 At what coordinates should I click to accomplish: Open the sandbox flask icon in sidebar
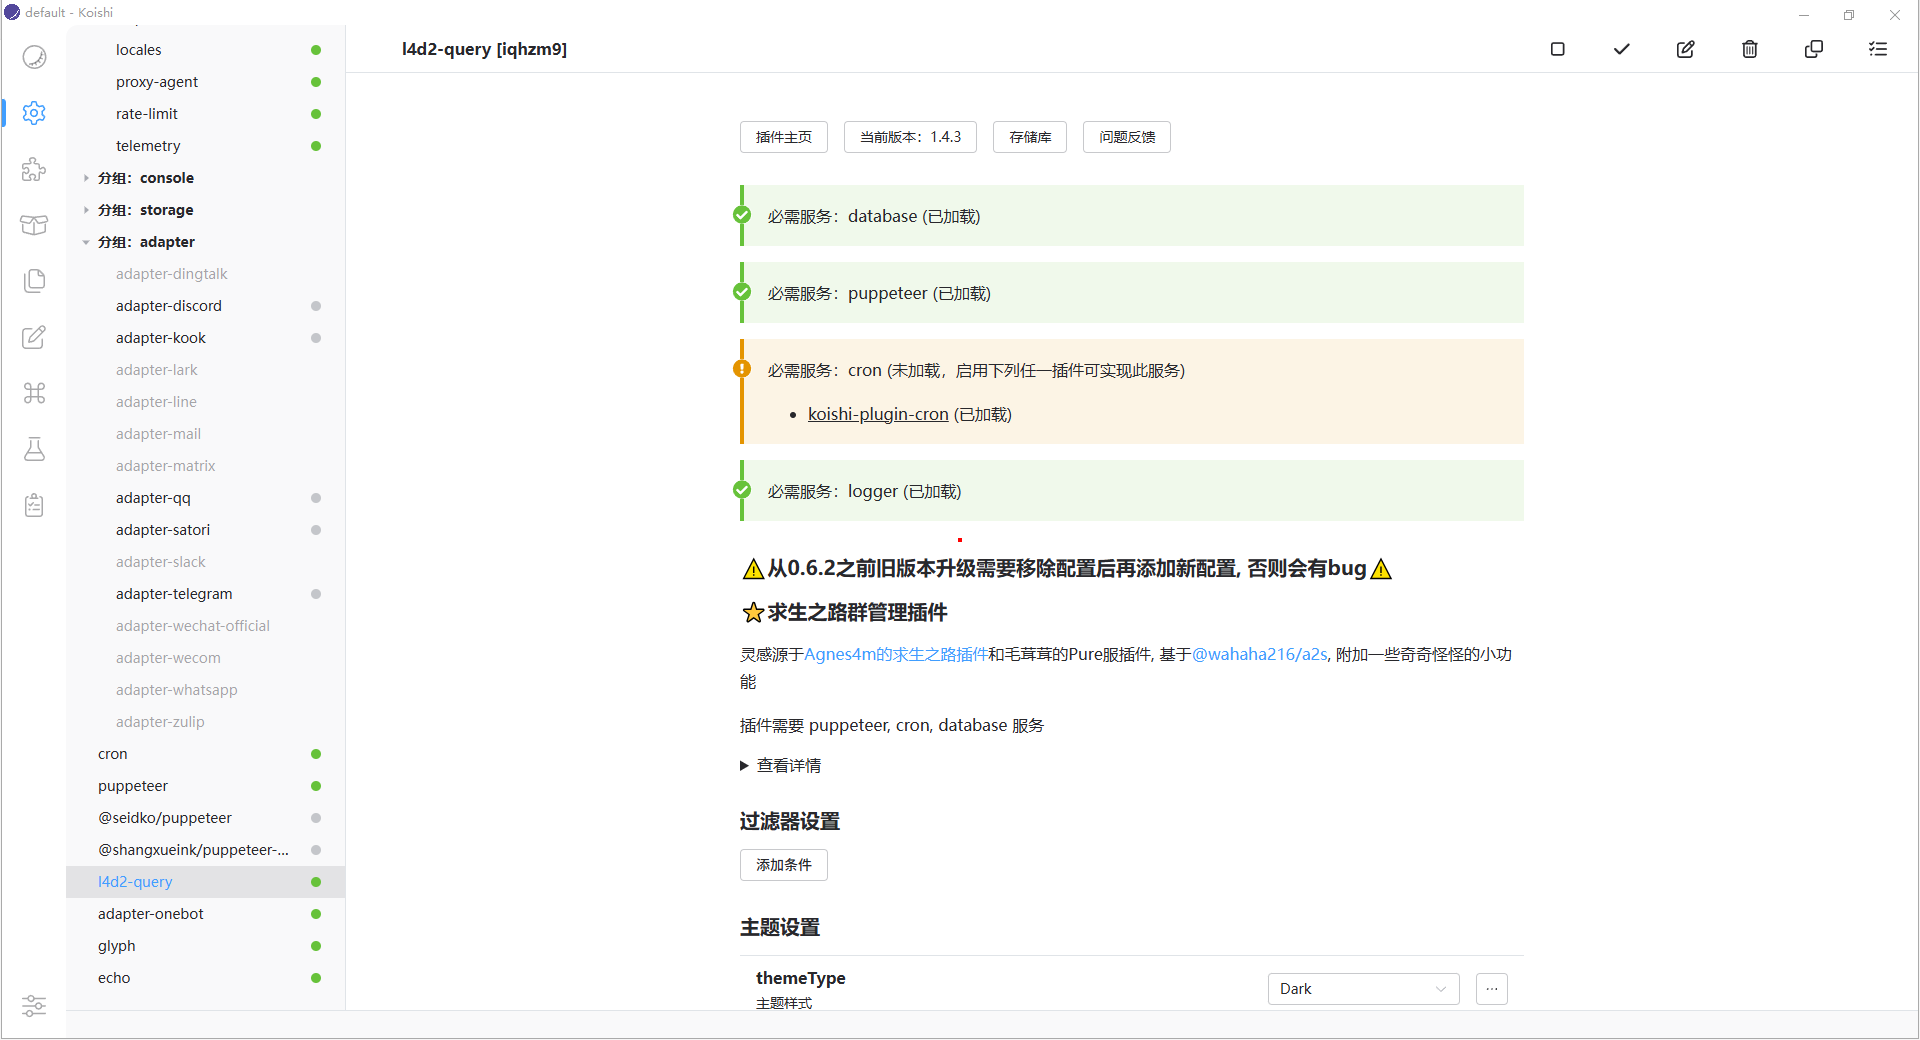click(34, 449)
